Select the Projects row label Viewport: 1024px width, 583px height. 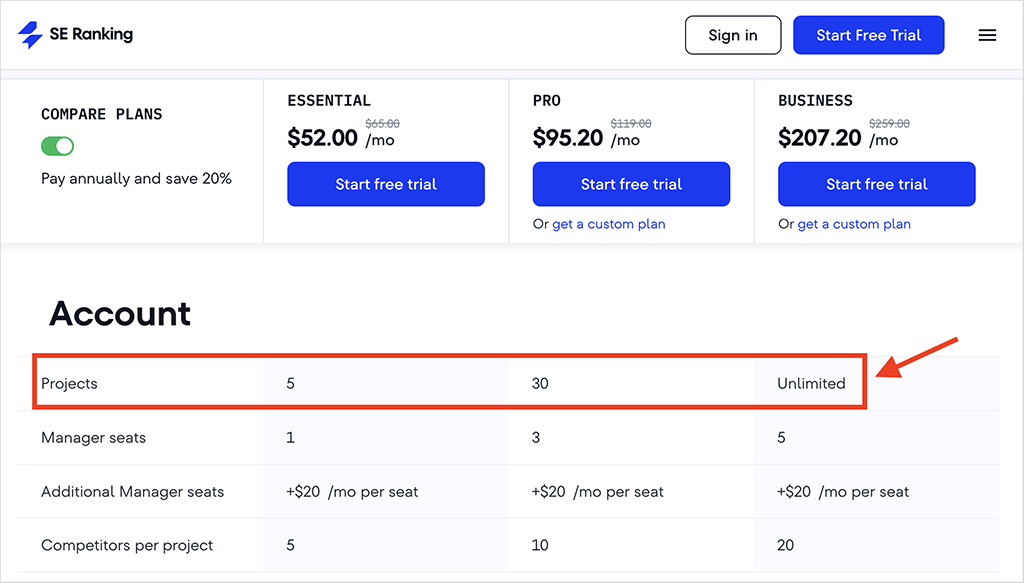click(x=69, y=383)
